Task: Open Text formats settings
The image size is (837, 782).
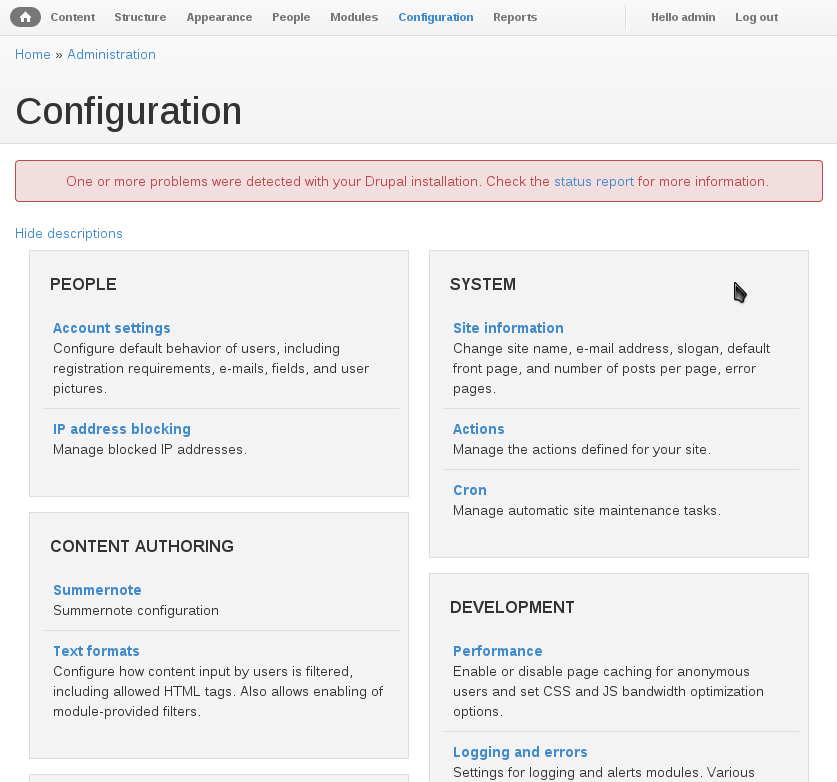Action: coord(96,651)
